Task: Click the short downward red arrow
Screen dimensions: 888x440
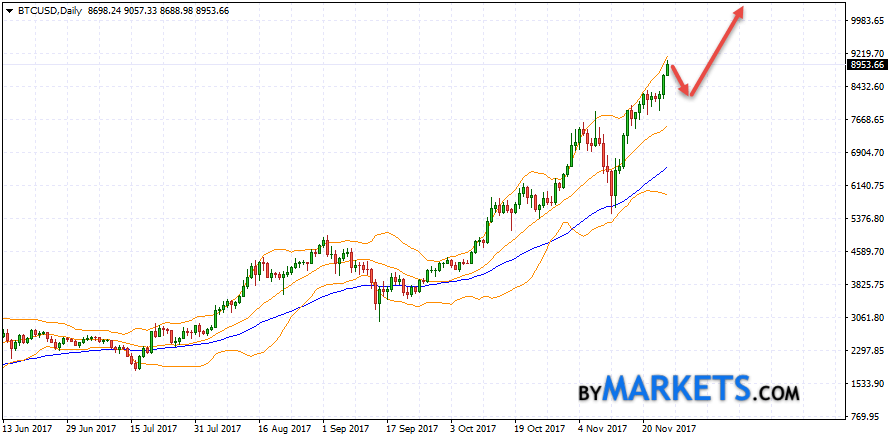Action: pyautogui.click(x=679, y=81)
